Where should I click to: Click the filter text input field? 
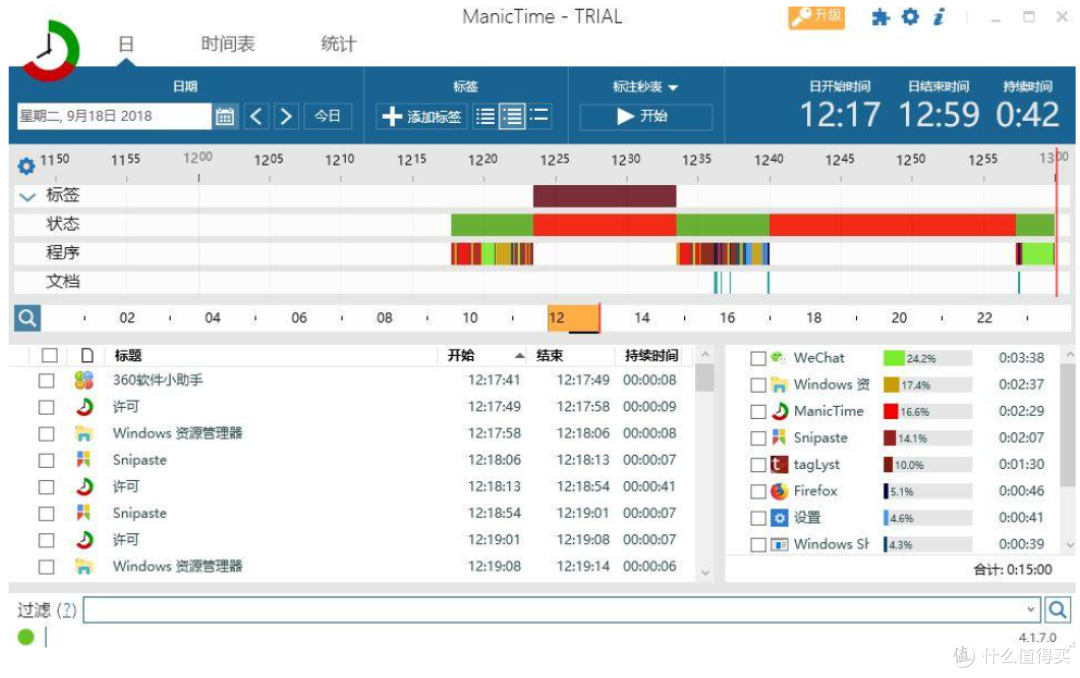click(561, 610)
